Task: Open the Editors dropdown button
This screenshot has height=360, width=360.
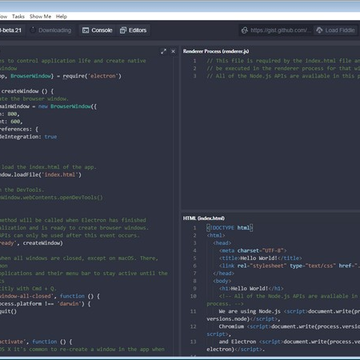Action: [133, 30]
